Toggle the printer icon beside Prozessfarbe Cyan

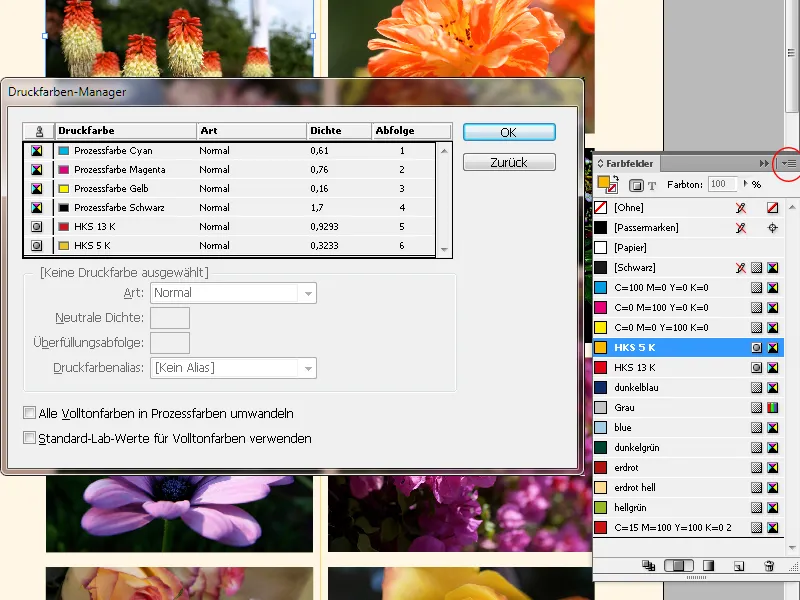36,150
